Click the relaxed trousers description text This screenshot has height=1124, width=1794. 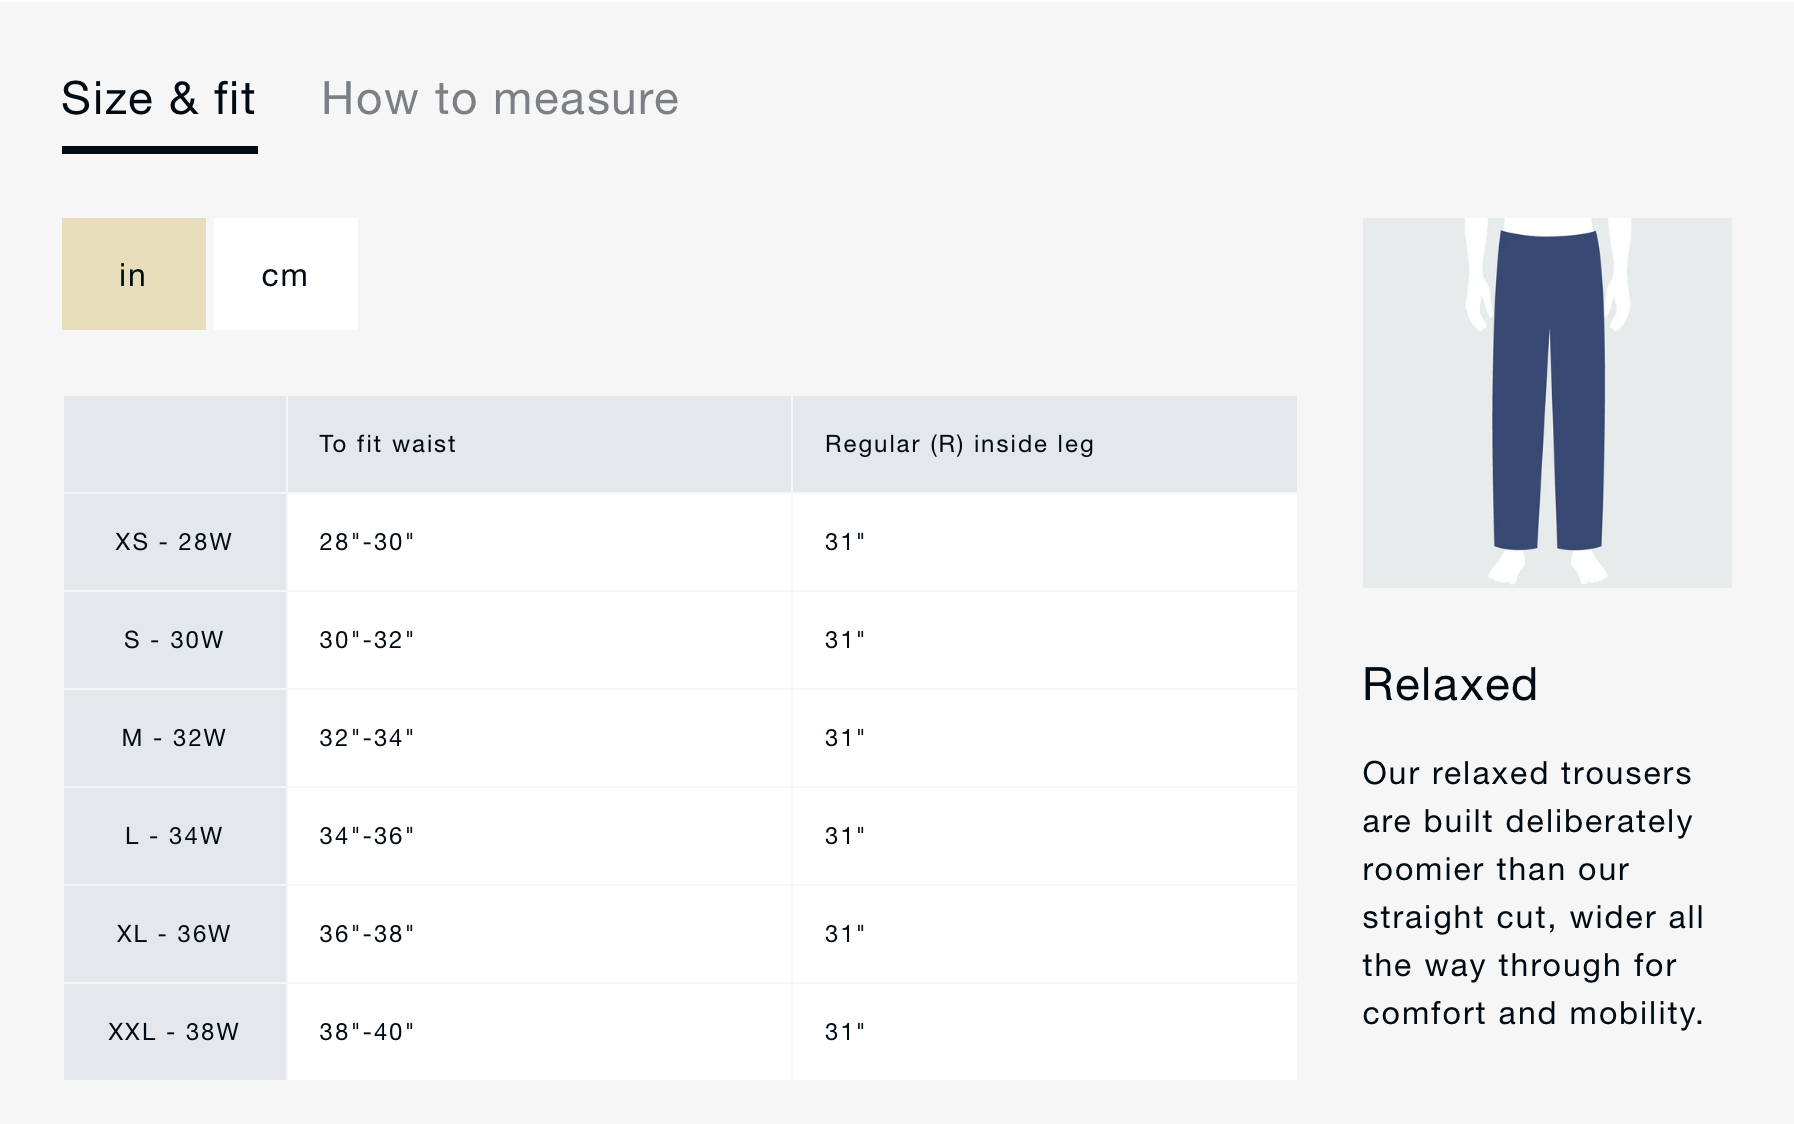[x=1532, y=893]
